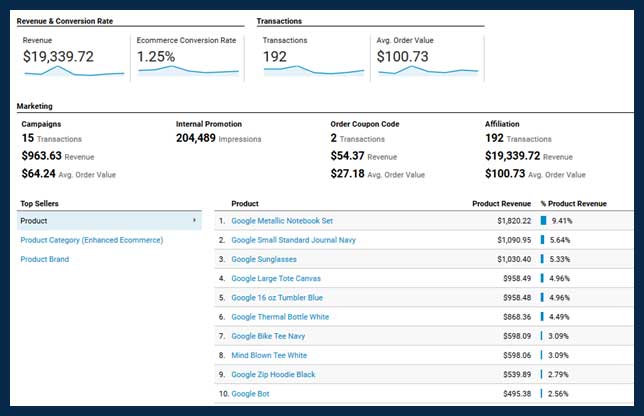Viewport: 644px width, 416px height.
Task: Click the 9.41% product revenue bar
Action: 544,221
